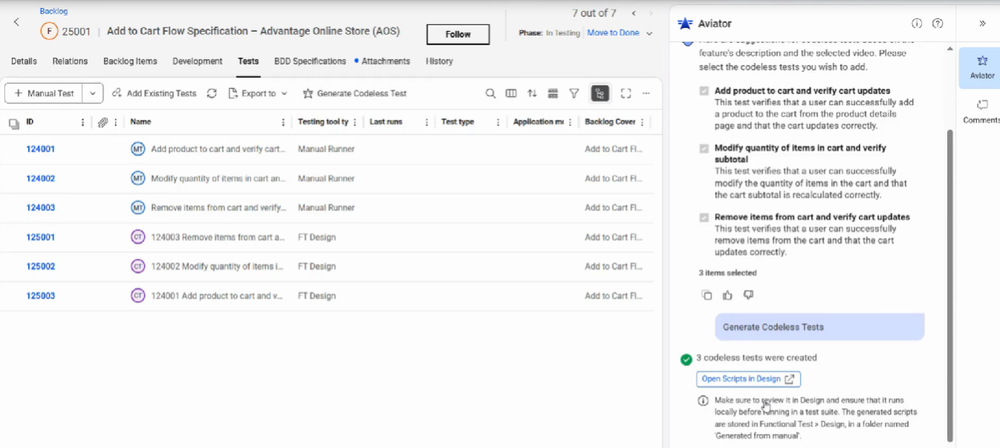This screenshot has height=448, width=1000.
Task: Switch to the BDD Specifications tab
Action: 310,61
